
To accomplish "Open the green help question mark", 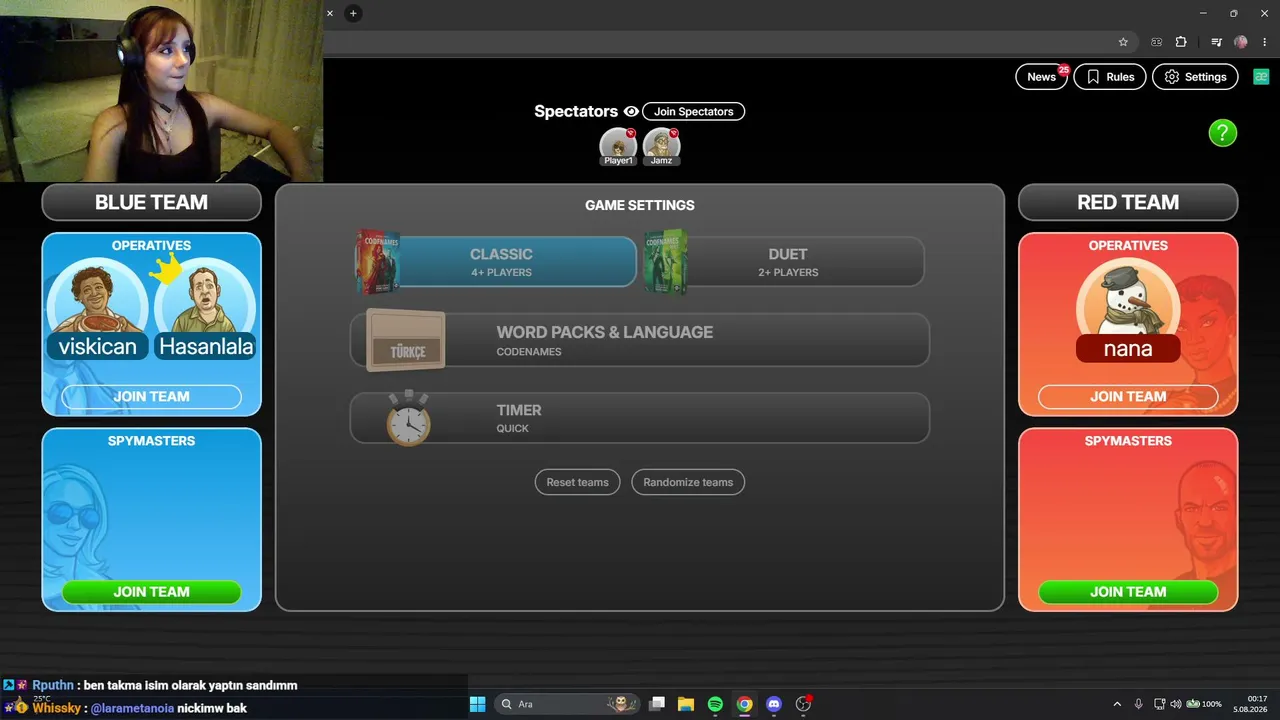I will click(x=1222, y=133).
